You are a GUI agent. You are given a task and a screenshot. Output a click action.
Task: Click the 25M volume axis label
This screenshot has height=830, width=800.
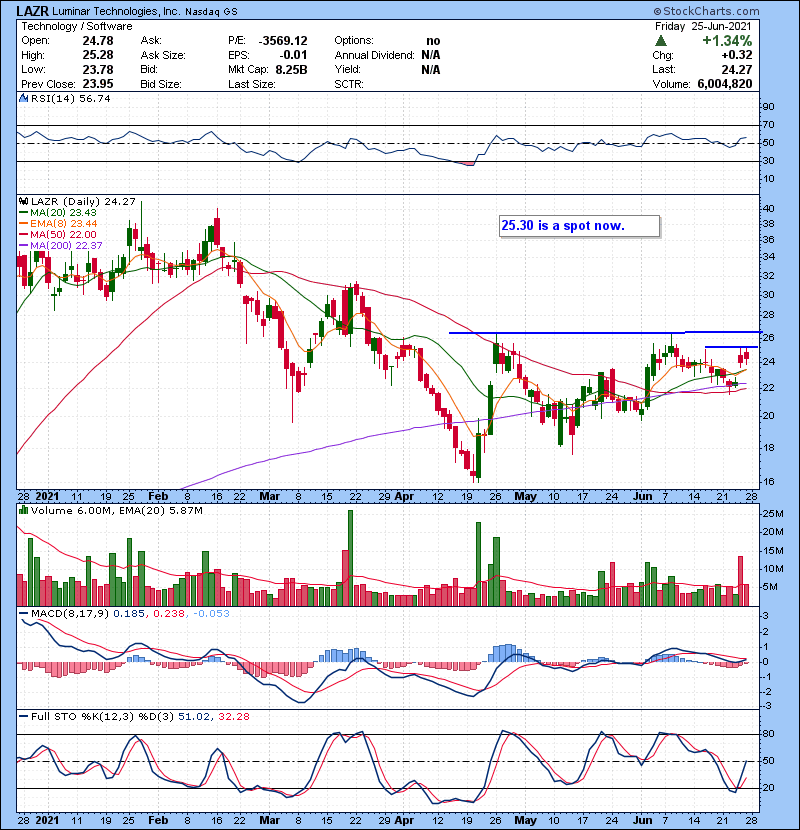[772, 513]
